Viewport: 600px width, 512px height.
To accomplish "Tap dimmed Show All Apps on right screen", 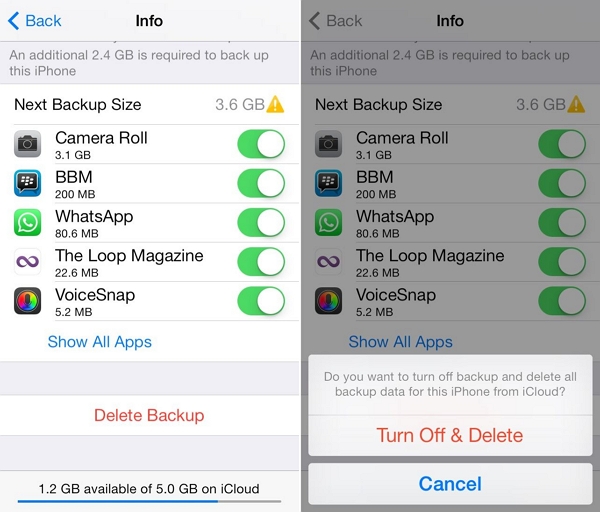I will [400, 342].
